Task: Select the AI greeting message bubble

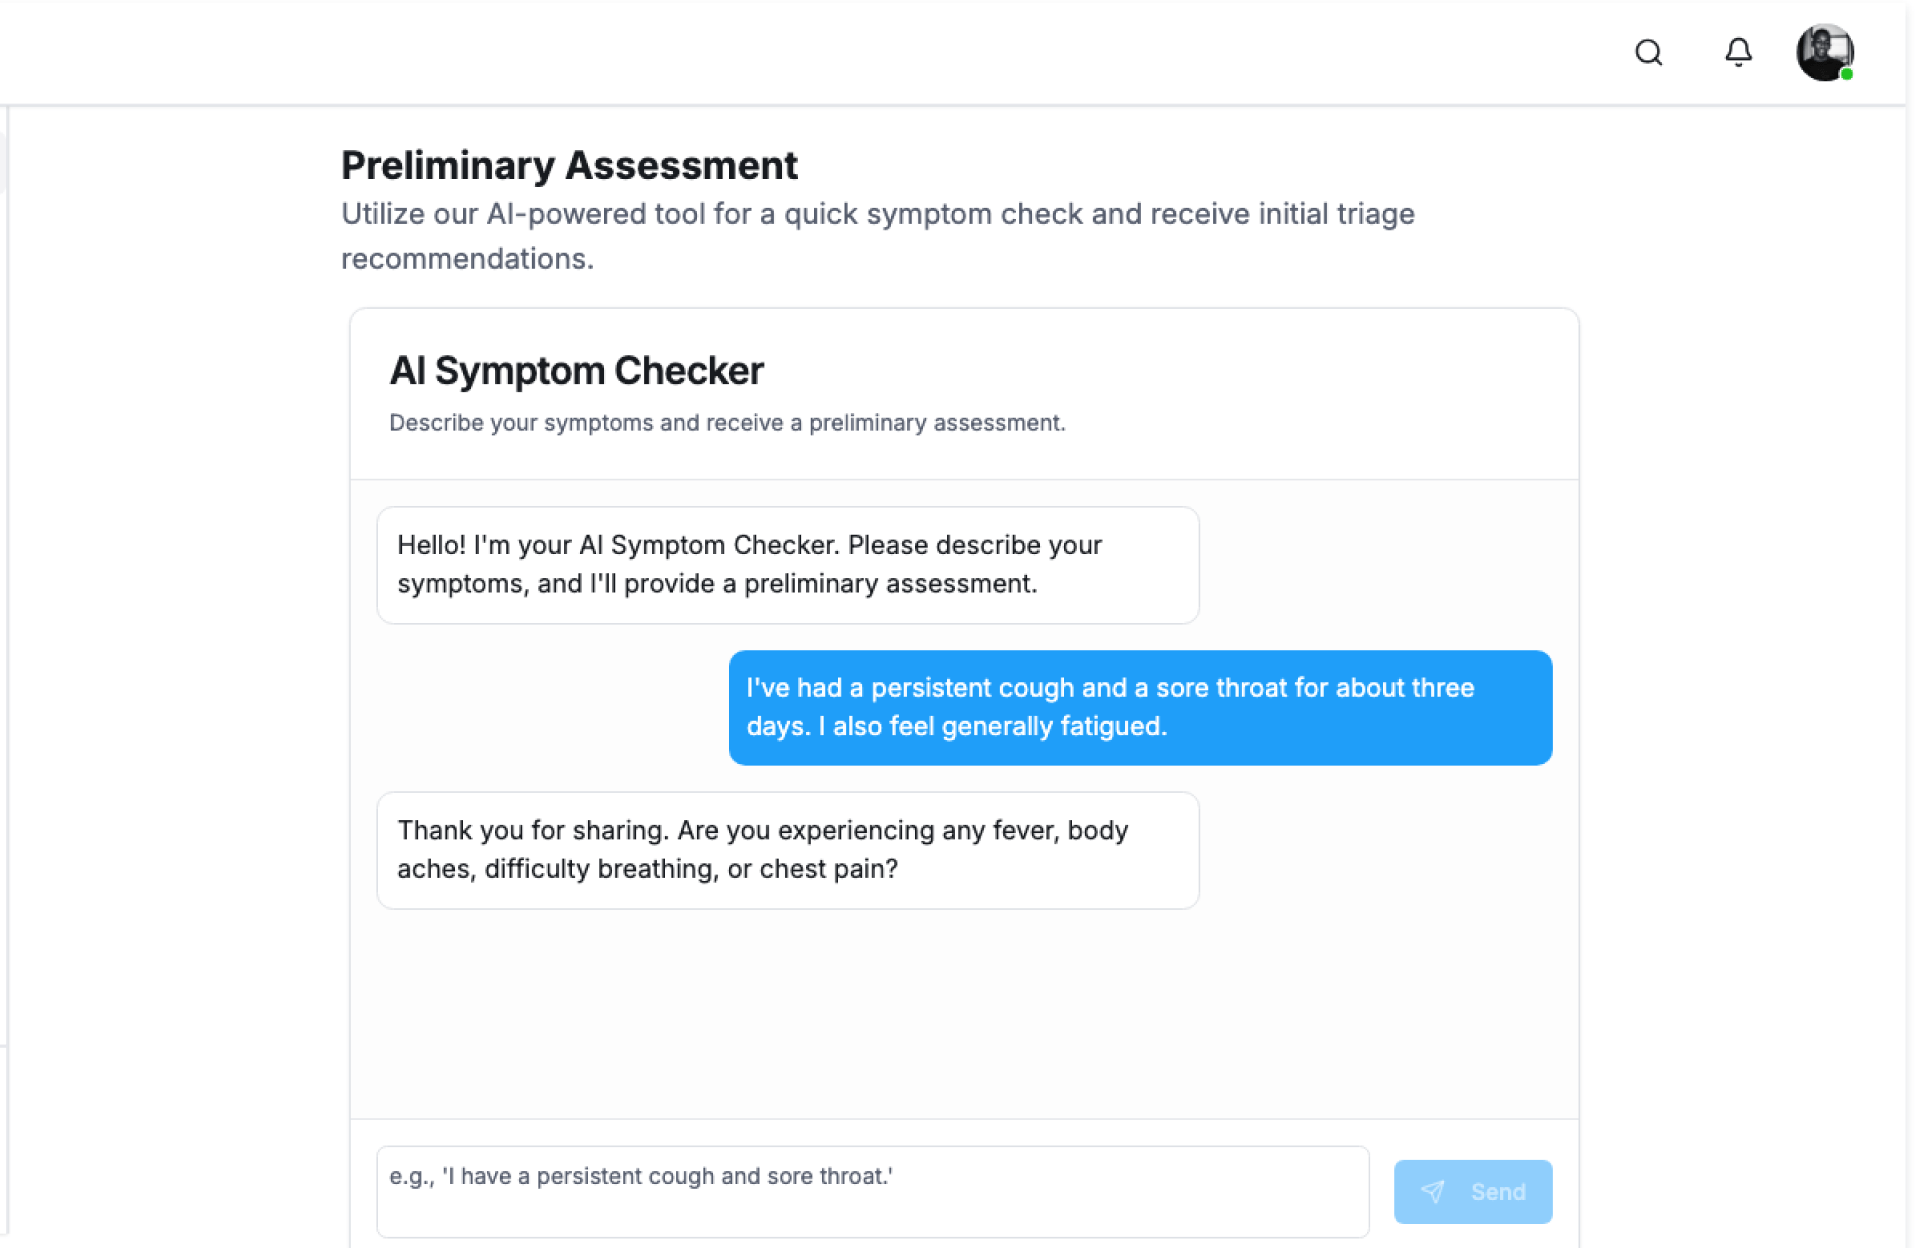Action: tap(787, 565)
